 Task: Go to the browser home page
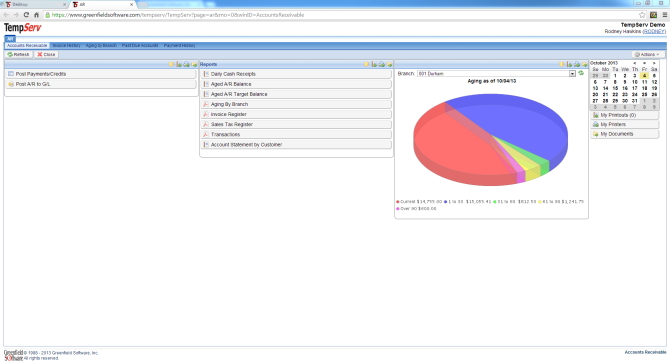tap(36, 15)
